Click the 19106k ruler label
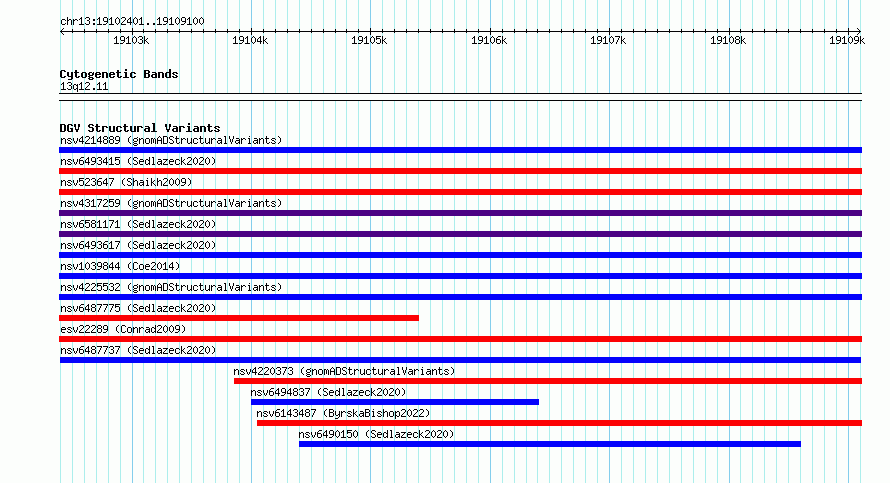The height and width of the screenshot is (483, 890). click(489, 40)
